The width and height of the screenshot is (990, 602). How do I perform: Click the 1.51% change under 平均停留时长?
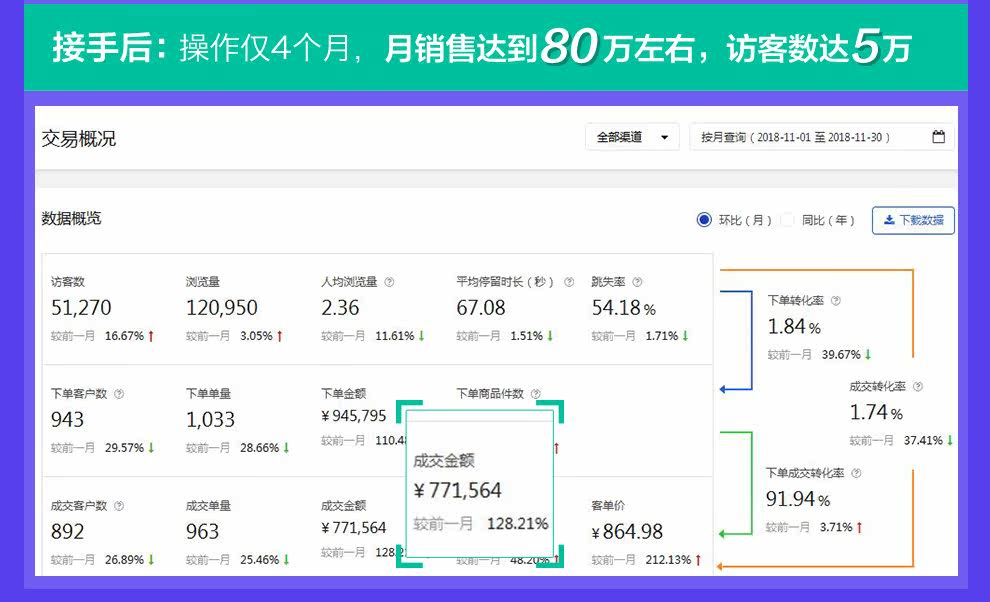click(527, 336)
